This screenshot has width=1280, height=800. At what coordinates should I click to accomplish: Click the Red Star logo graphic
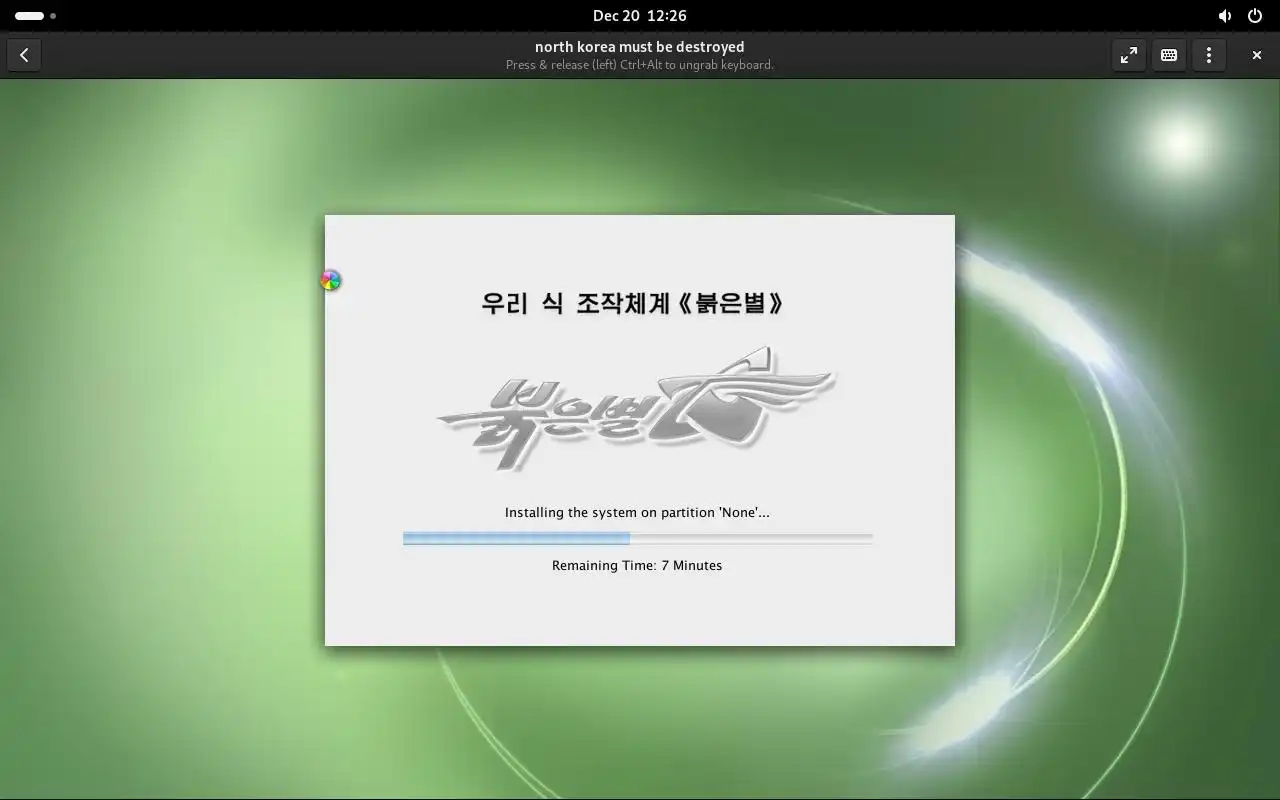[x=636, y=408]
